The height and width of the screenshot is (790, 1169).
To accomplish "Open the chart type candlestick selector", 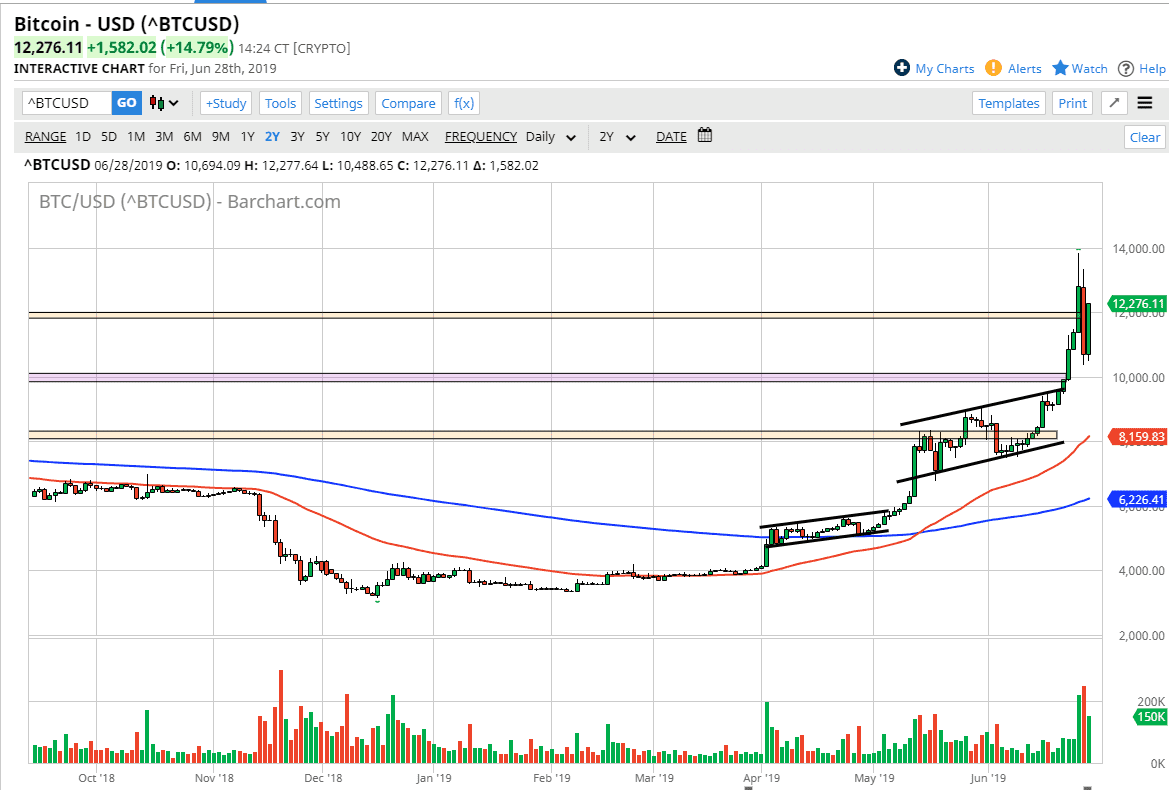I will 164,103.
